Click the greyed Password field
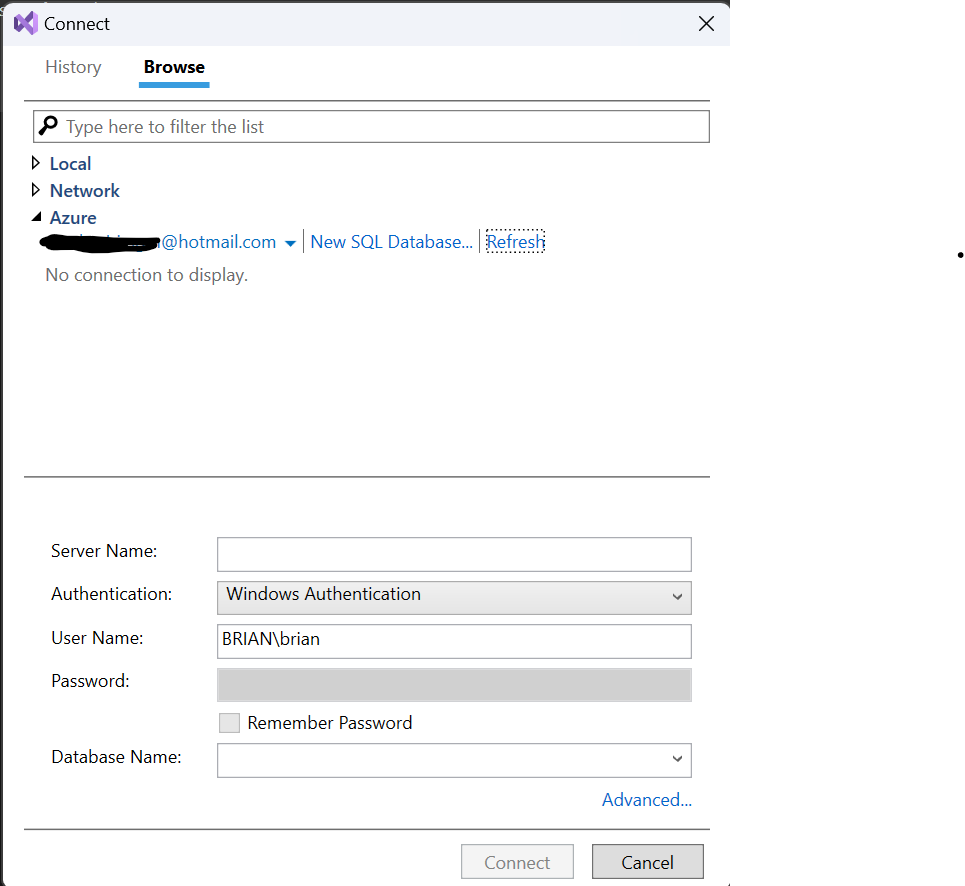The height and width of the screenshot is (886, 965). (x=454, y=685)
